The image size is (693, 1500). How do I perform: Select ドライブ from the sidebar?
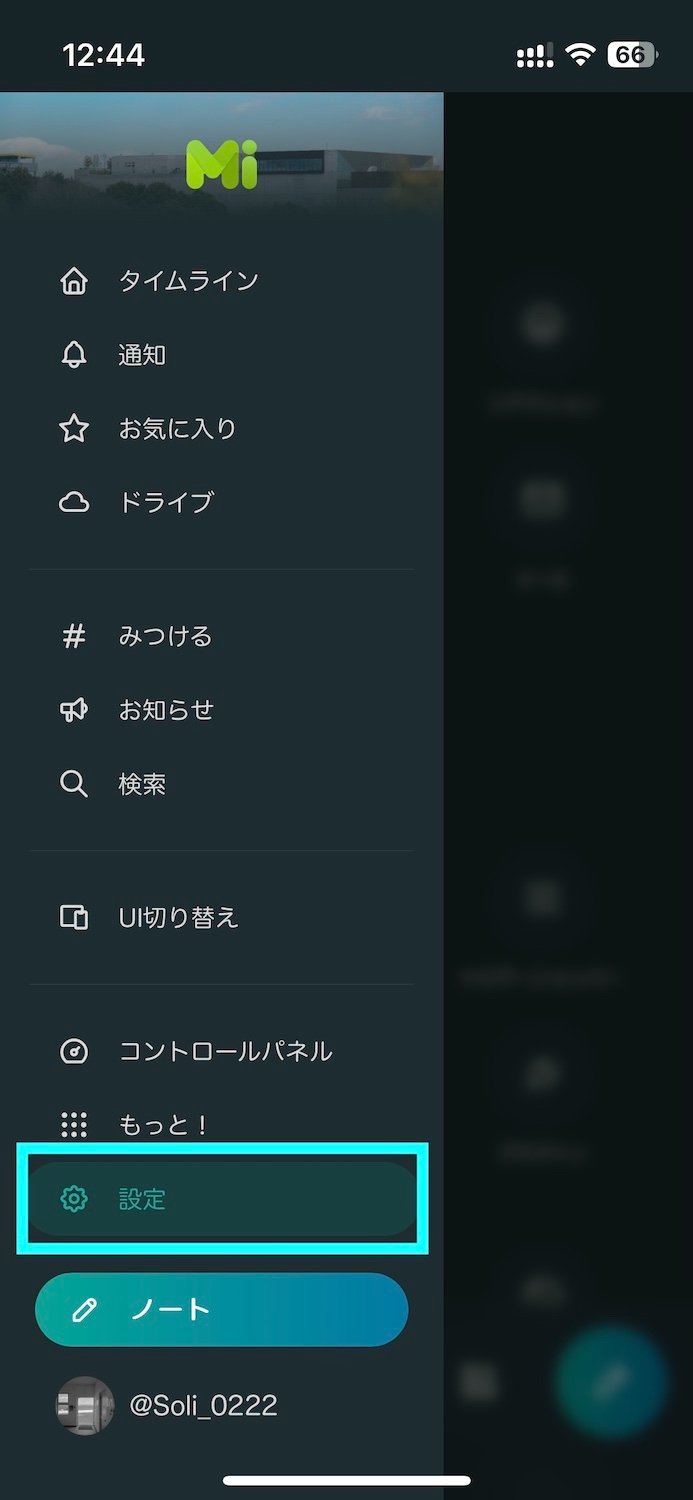tap(166, 502)
